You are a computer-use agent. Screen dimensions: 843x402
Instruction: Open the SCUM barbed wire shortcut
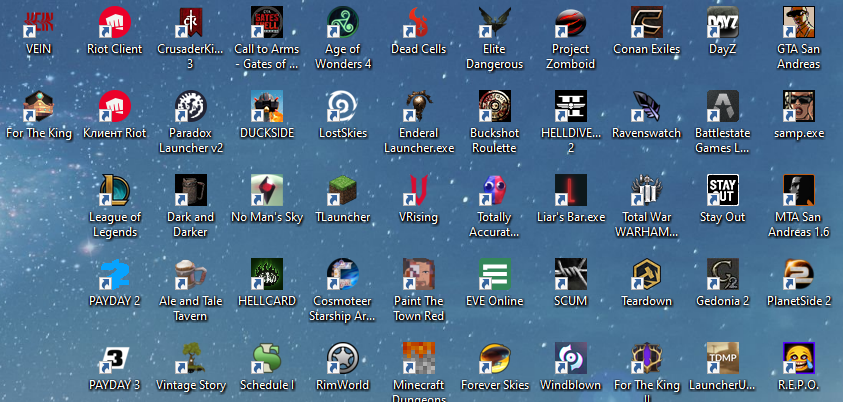point(570,274)
